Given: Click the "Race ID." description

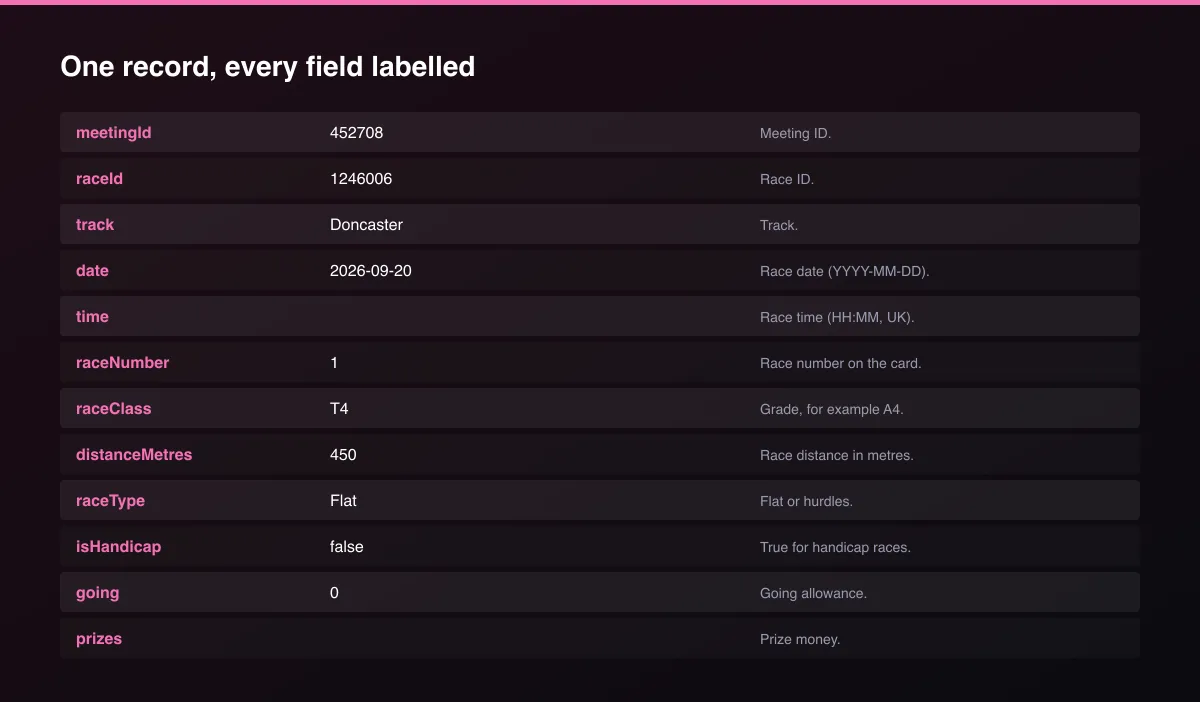Looking at the screenshot, I should click(x=787, y=179).
